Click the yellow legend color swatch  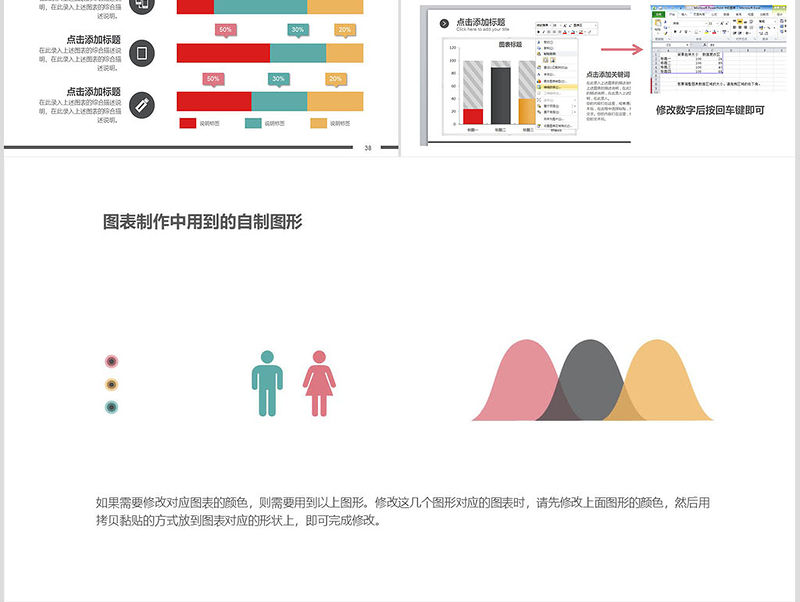(x=318, y=124)
